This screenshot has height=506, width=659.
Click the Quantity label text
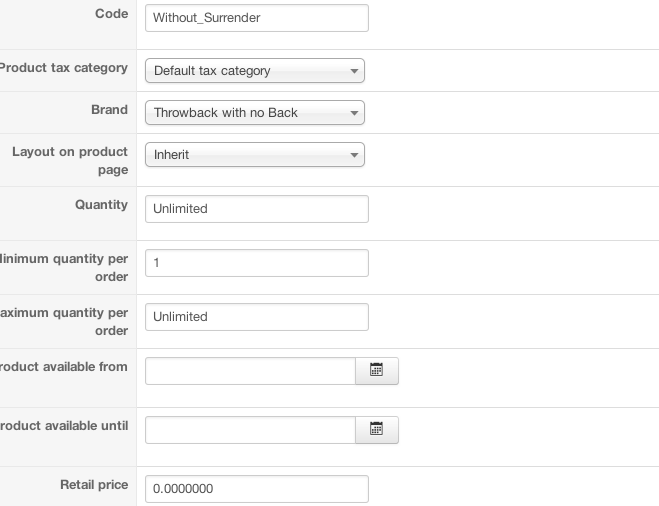tap(101, 205)
